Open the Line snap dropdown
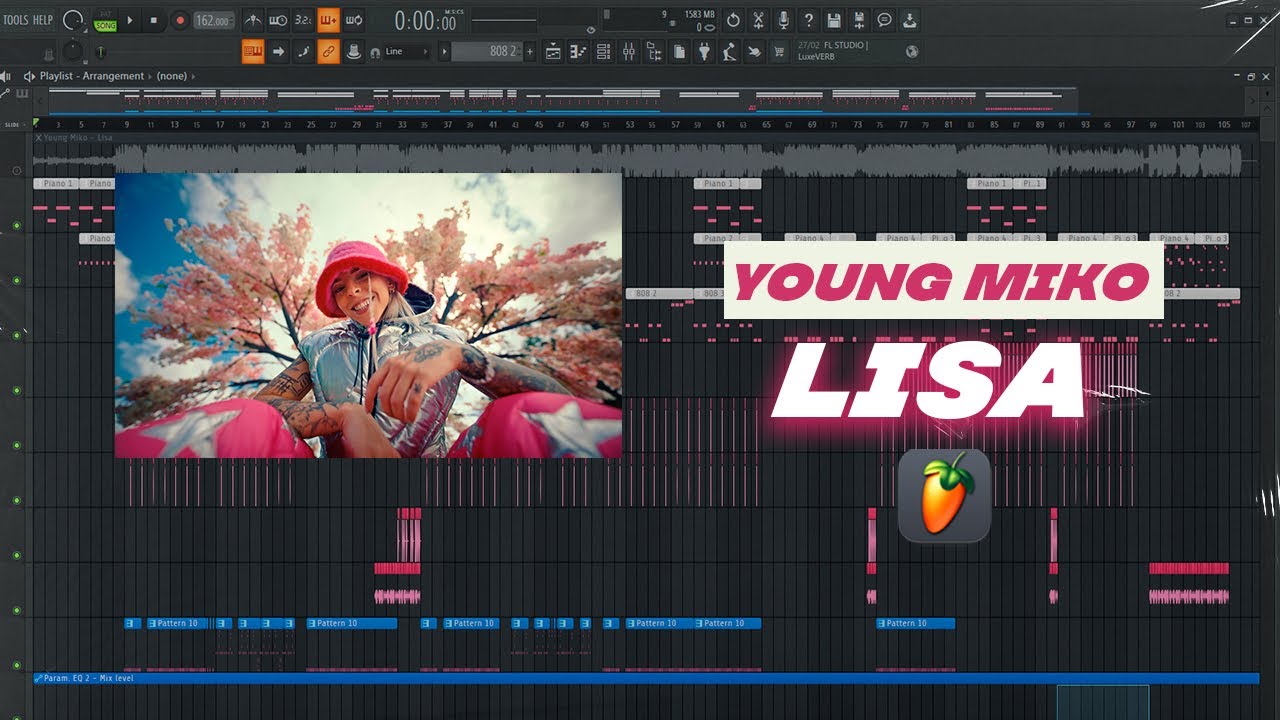 click(x=406, y=52)
